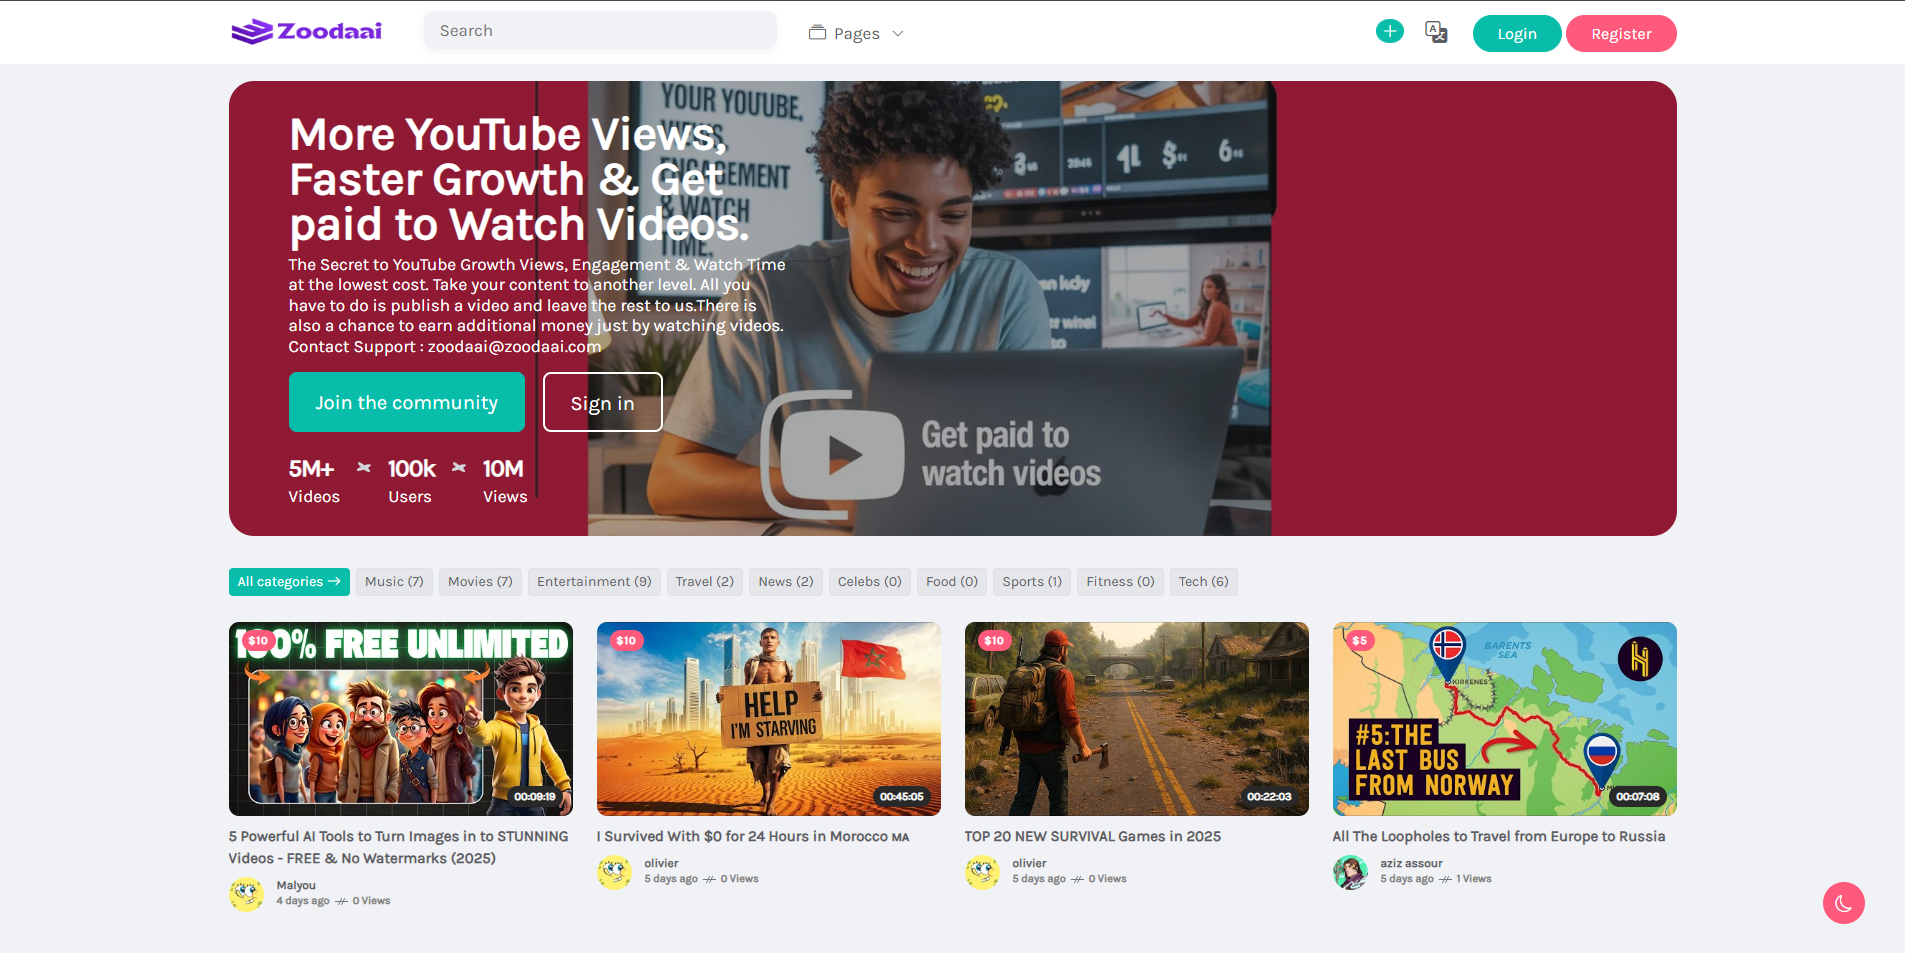Image resolution: width=1905 pixels, height=953 pixels.
Task: Open the survival games video thumbnail
Action: pos(1137,719)
